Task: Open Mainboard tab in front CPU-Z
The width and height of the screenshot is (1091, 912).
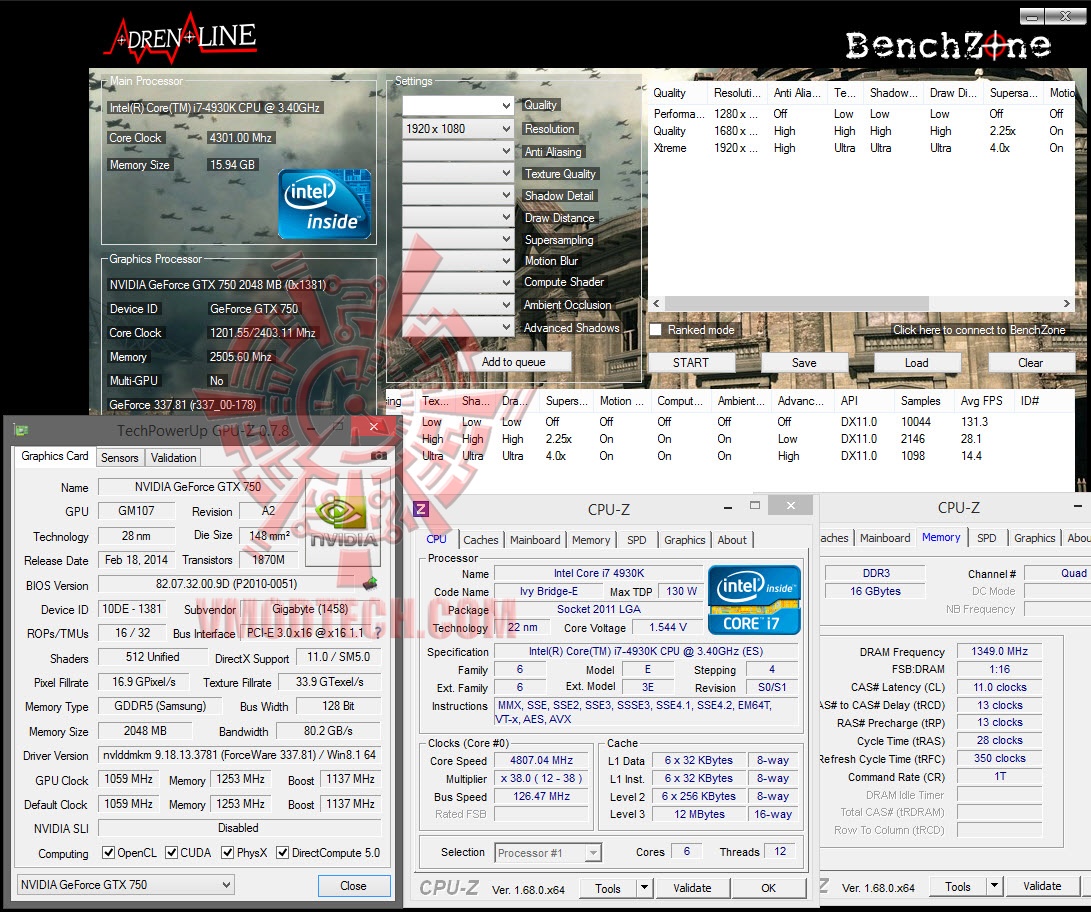Action: point(535,540)
